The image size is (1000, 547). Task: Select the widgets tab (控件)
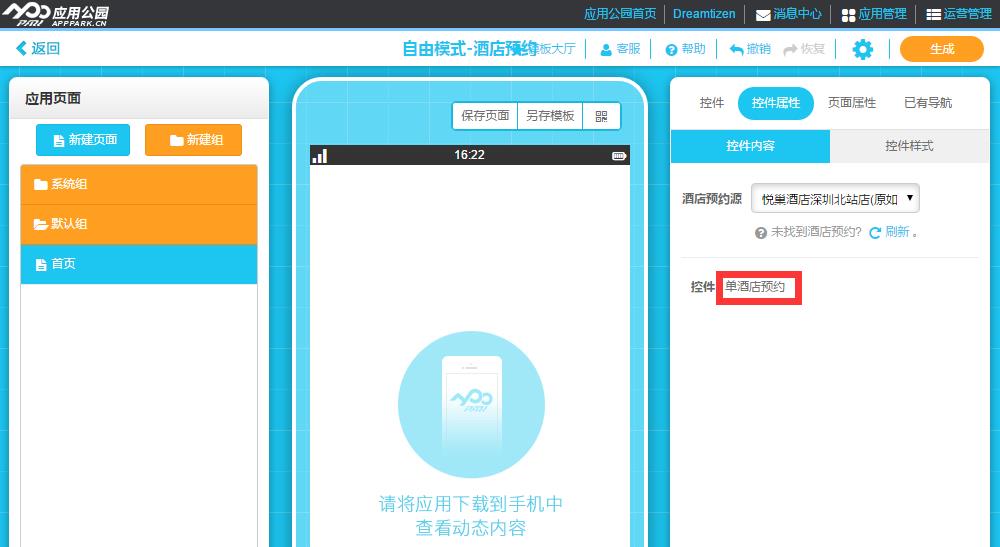pos(712,103)
